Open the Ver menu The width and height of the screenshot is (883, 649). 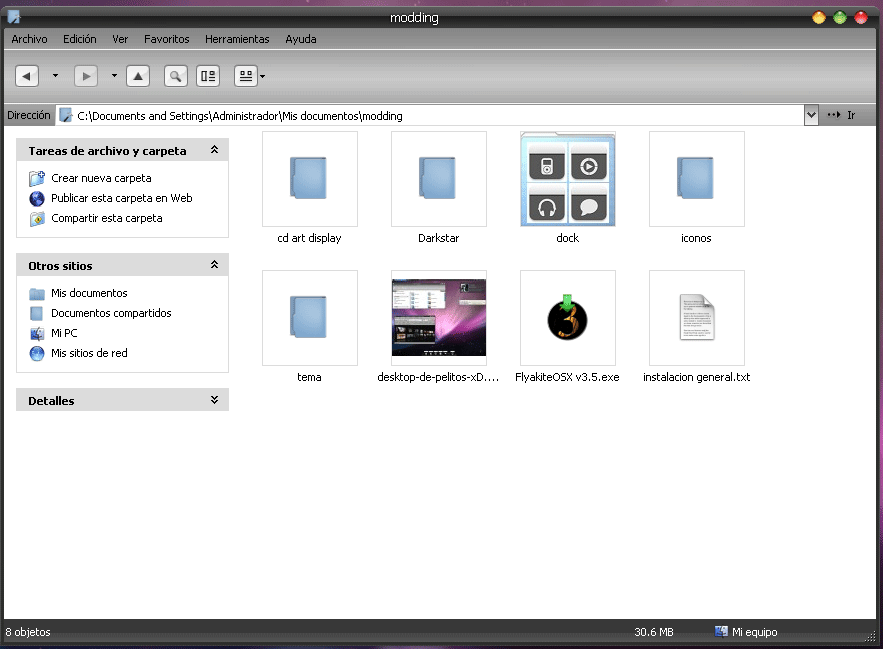point(120,39)
